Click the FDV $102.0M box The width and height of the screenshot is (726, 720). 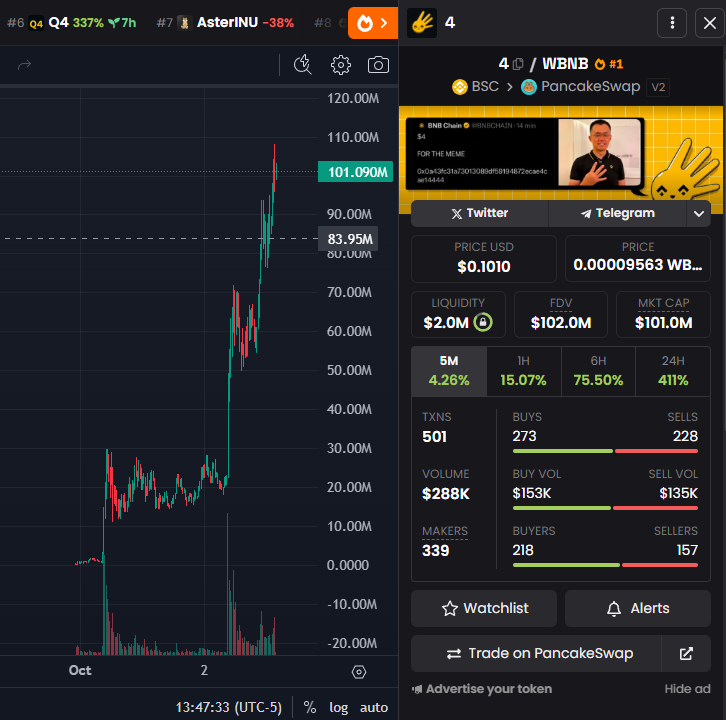click(x=561, y=314)
